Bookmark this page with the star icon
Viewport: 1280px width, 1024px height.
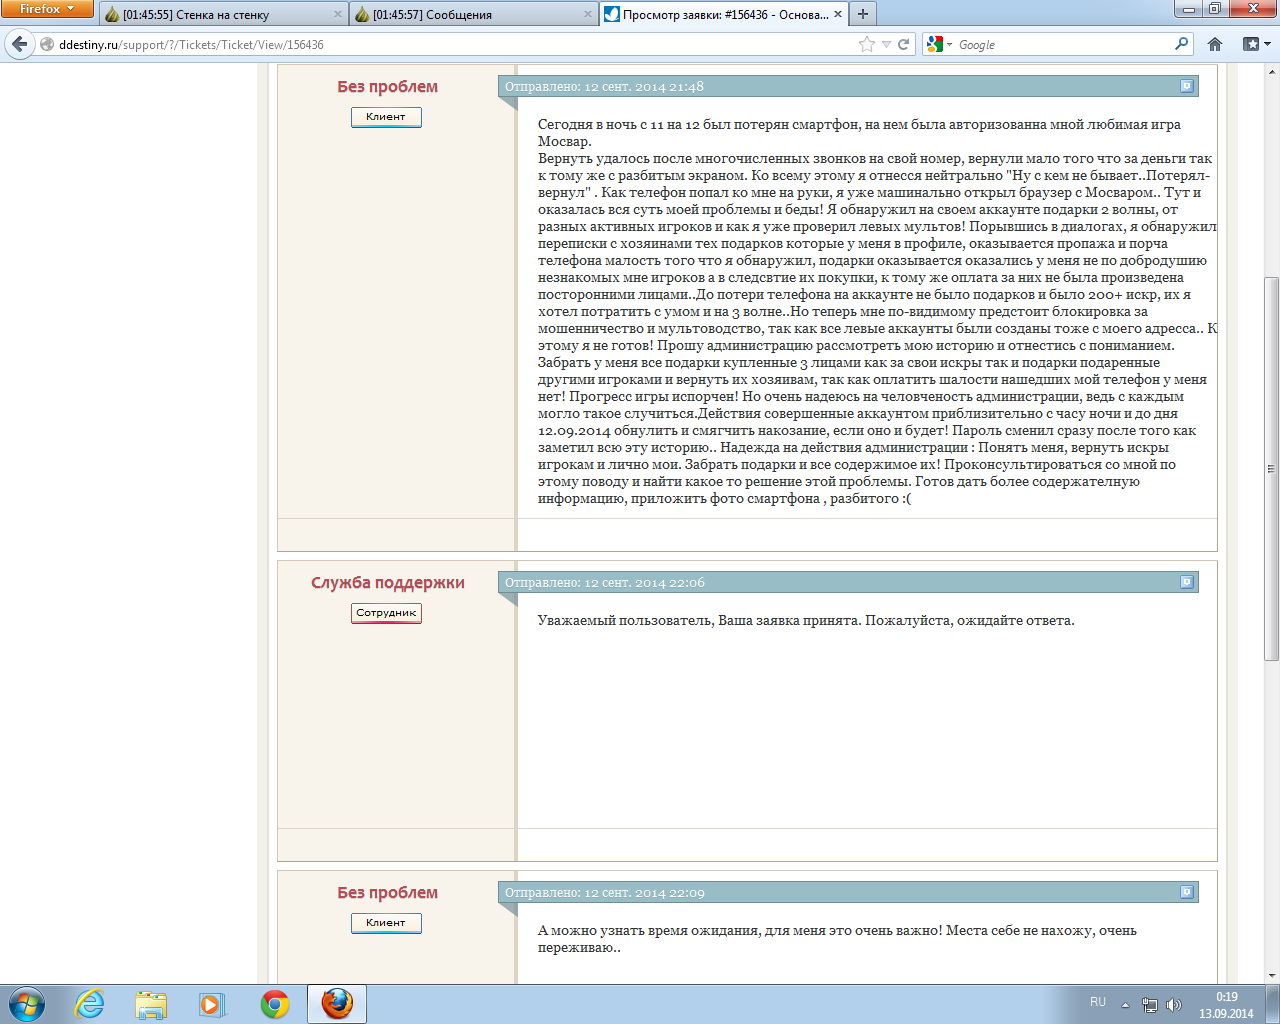pos(867,44)
